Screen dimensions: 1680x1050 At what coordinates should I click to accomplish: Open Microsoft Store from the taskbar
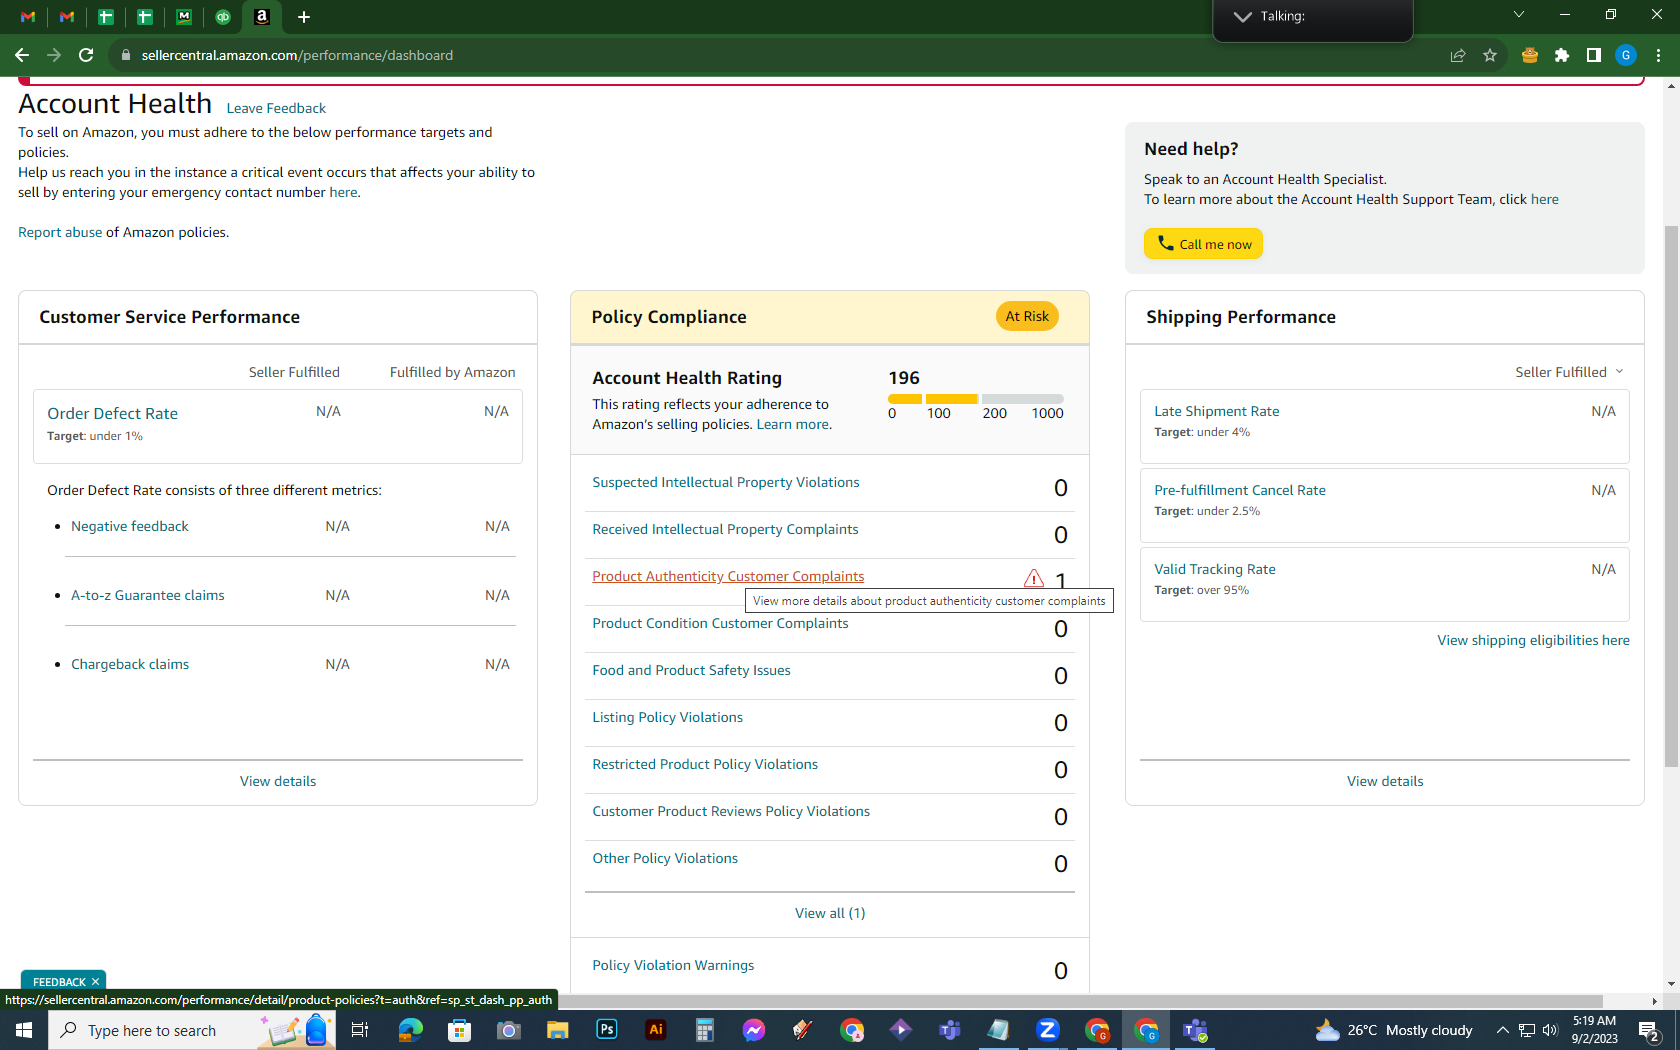[460, 1030]
